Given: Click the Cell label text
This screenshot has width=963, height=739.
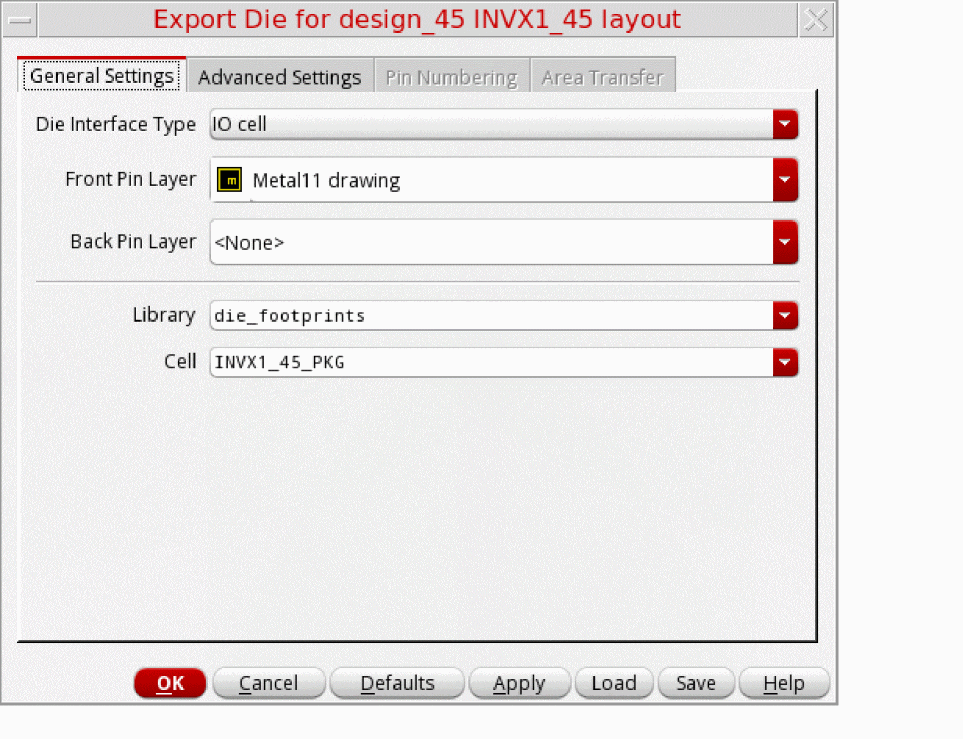Looking at the screenshot, I should point(180,361).
